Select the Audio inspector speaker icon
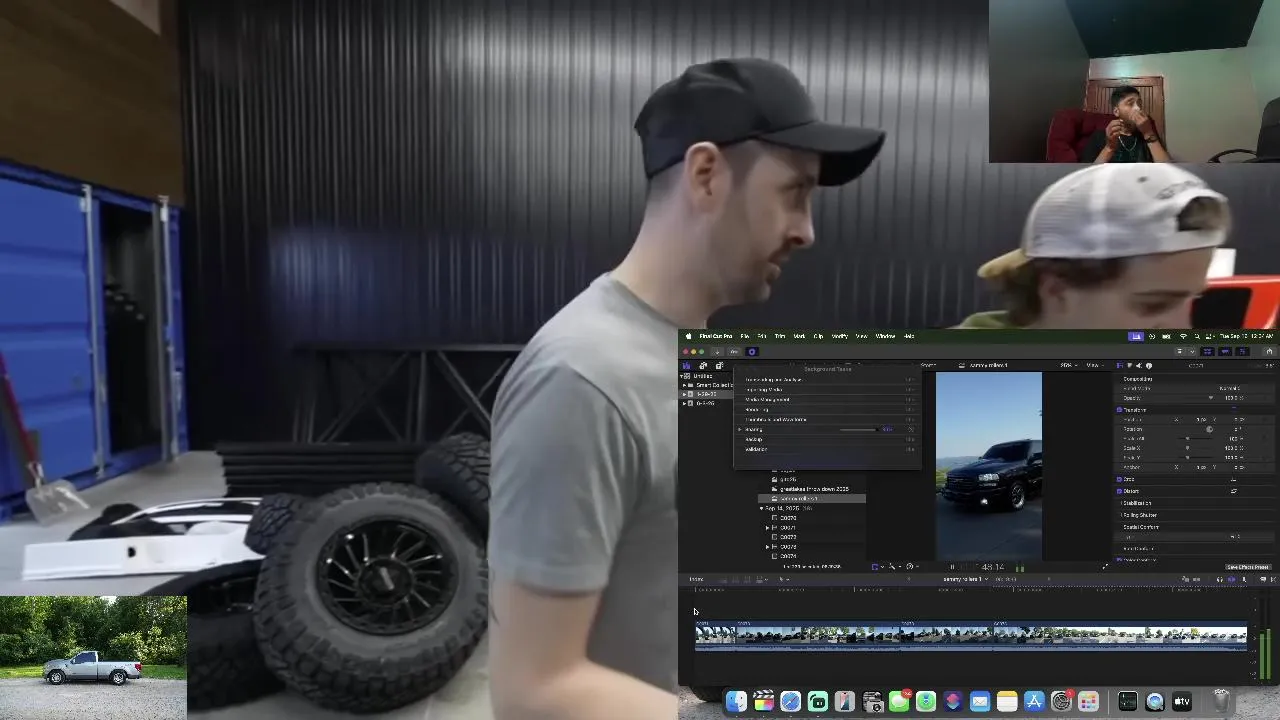The image size is (1280, 720). (1139, 366)
